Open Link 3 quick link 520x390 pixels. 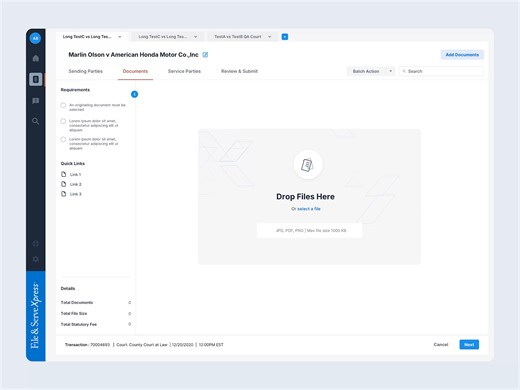76,194
